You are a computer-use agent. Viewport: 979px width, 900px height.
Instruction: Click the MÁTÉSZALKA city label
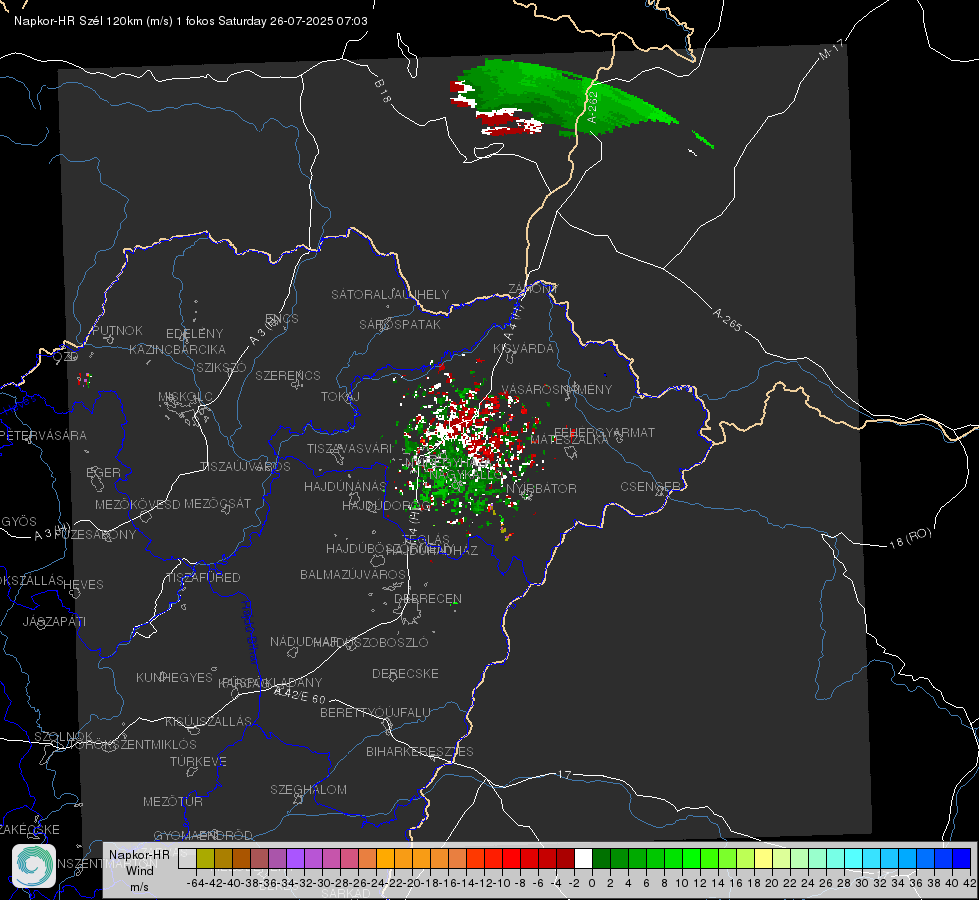coord(569,440)
